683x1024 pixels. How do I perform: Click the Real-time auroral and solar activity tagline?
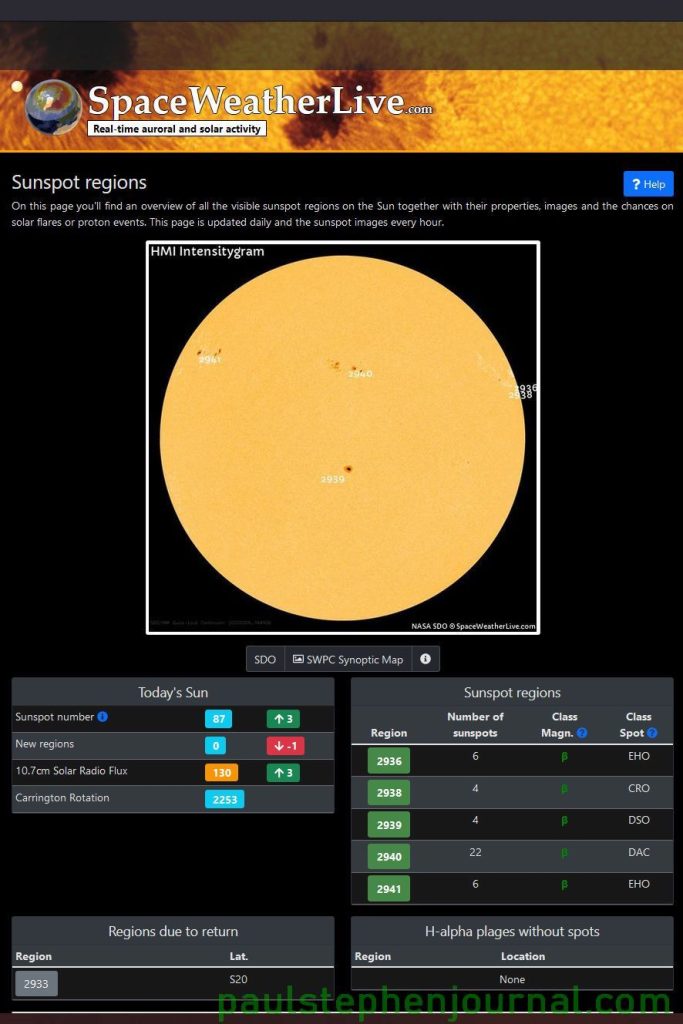point(177,129)
